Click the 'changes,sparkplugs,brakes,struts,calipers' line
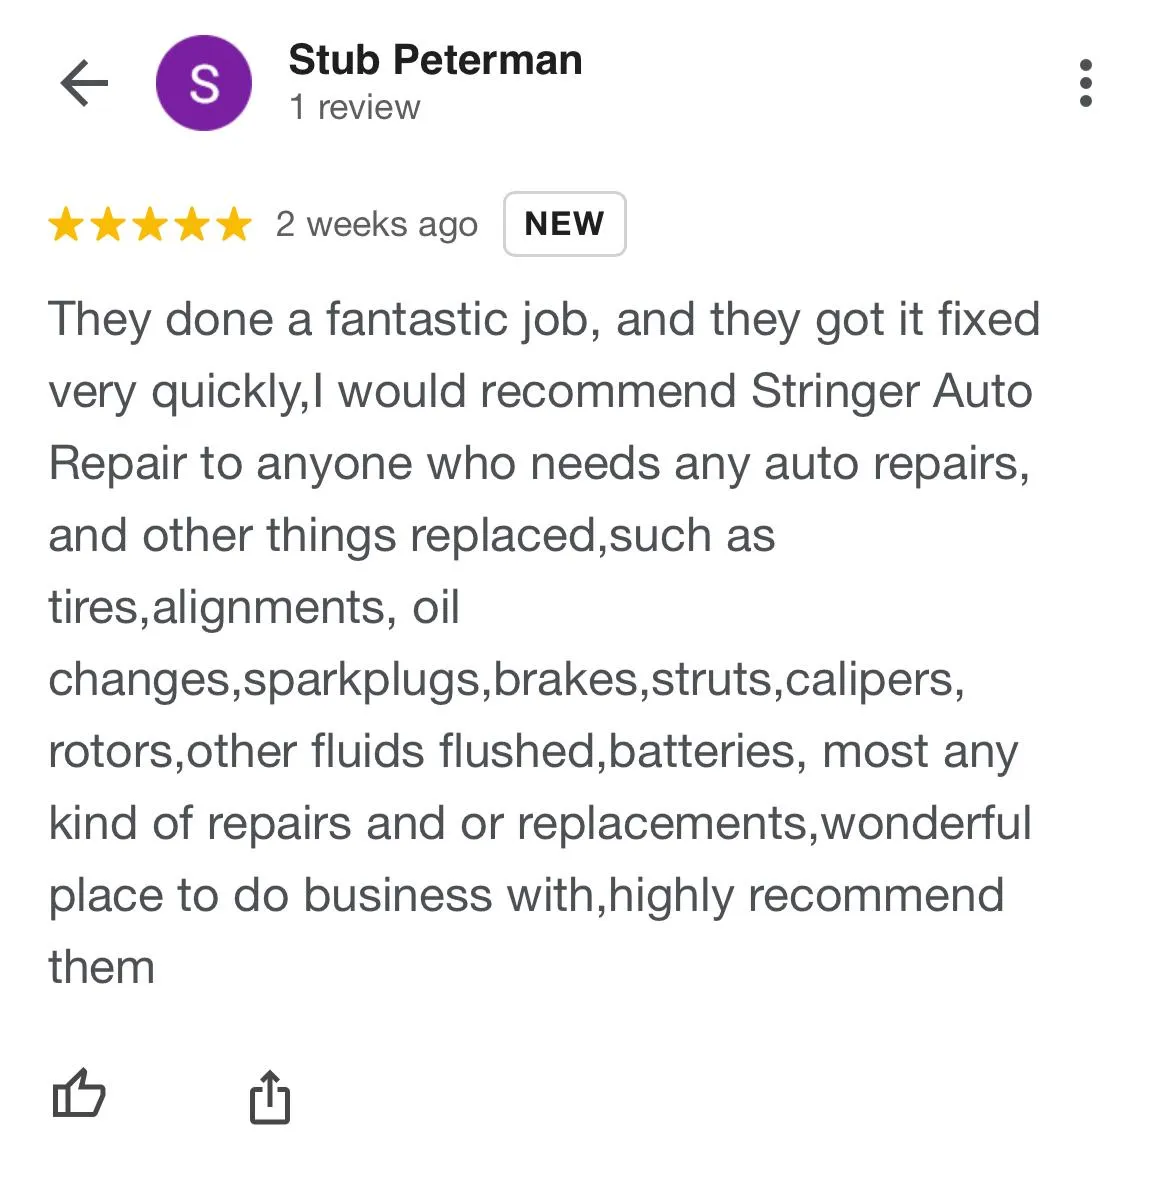Viewport: 1170px width, 1184px height. [506, 680]
